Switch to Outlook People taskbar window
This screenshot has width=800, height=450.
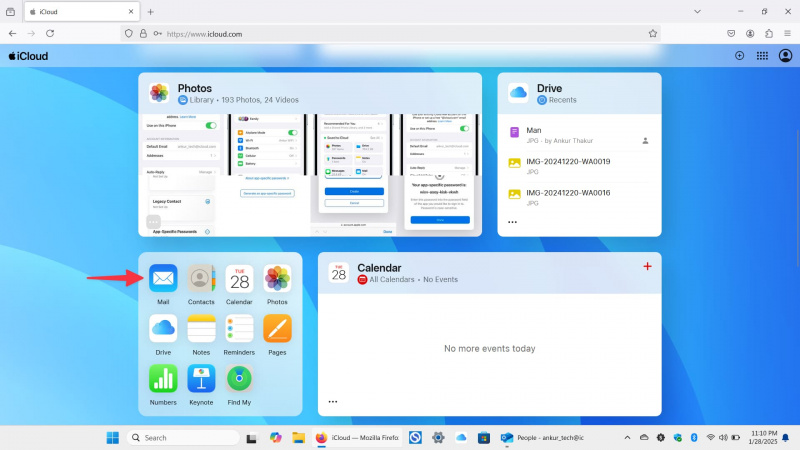[x=543, y=438]
